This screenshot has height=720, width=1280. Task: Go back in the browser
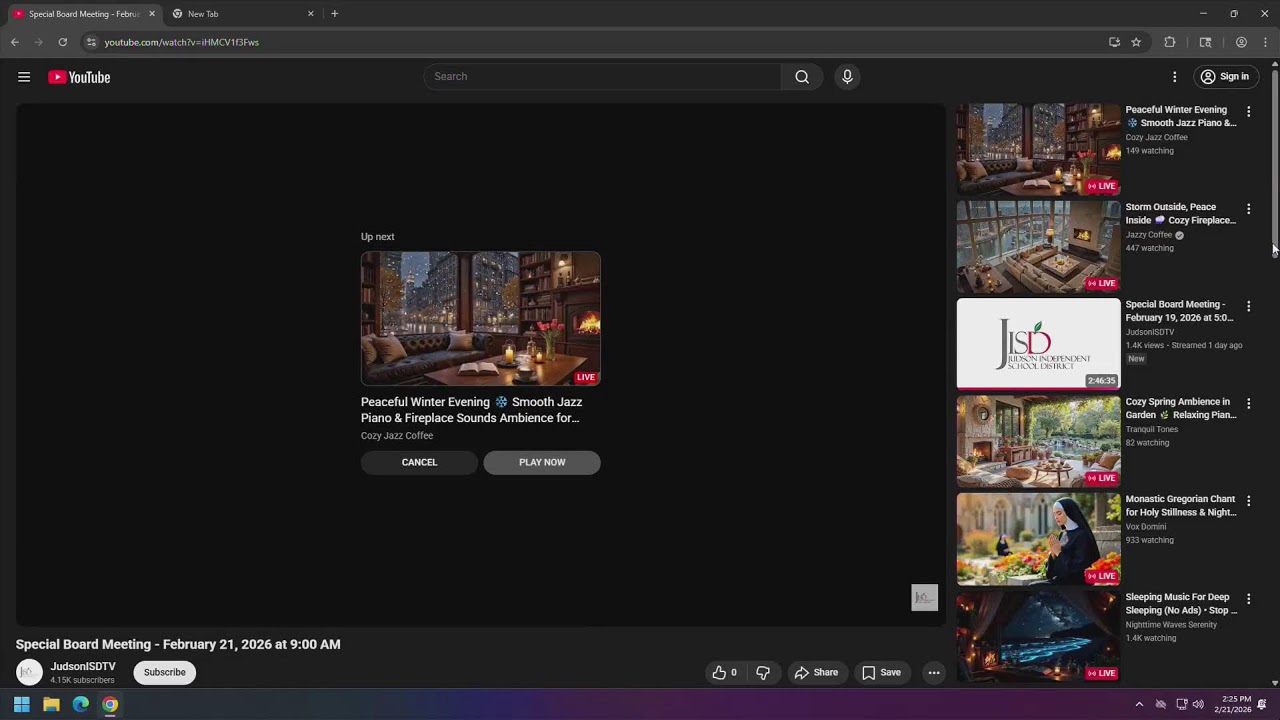(15, 42)
